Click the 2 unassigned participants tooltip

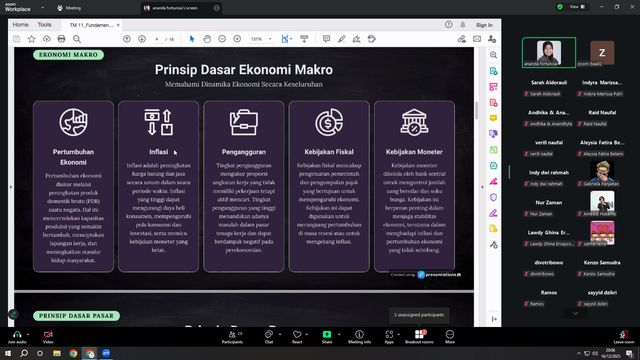[419, 315]
